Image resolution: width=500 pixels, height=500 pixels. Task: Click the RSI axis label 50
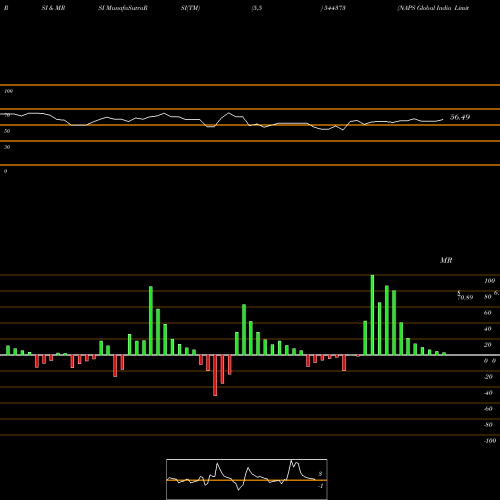(7, 131)
